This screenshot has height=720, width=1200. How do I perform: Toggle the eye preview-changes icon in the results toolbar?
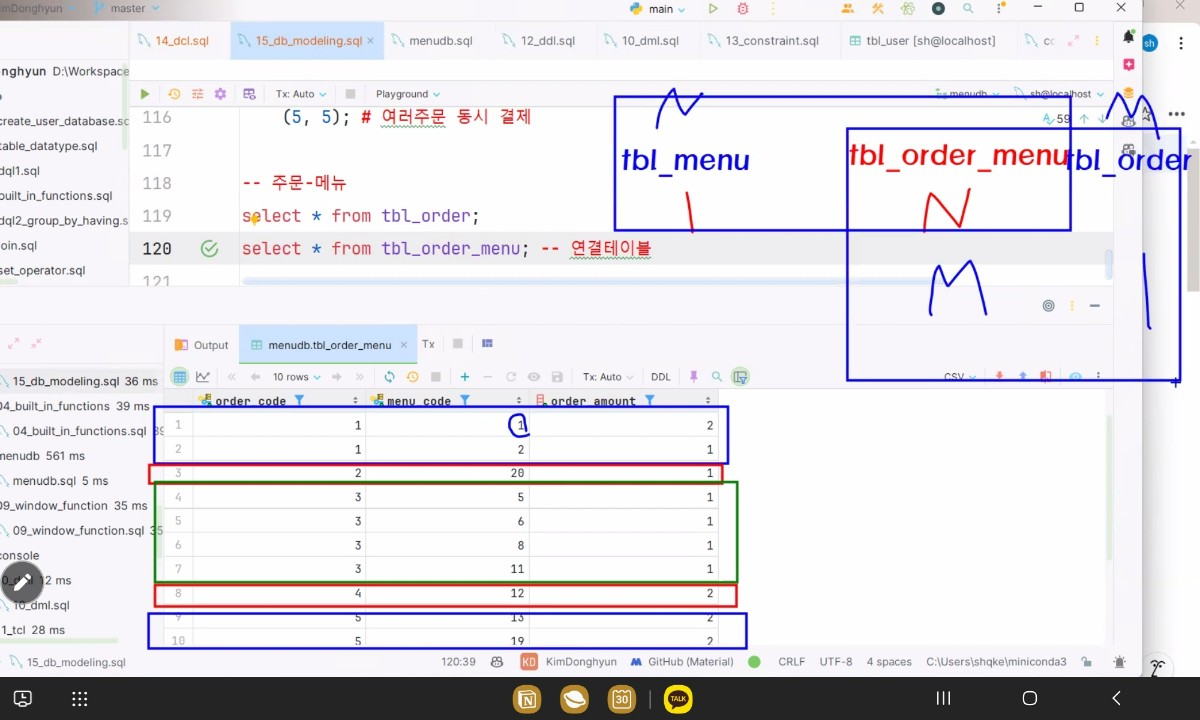click(x=534, y=377)
